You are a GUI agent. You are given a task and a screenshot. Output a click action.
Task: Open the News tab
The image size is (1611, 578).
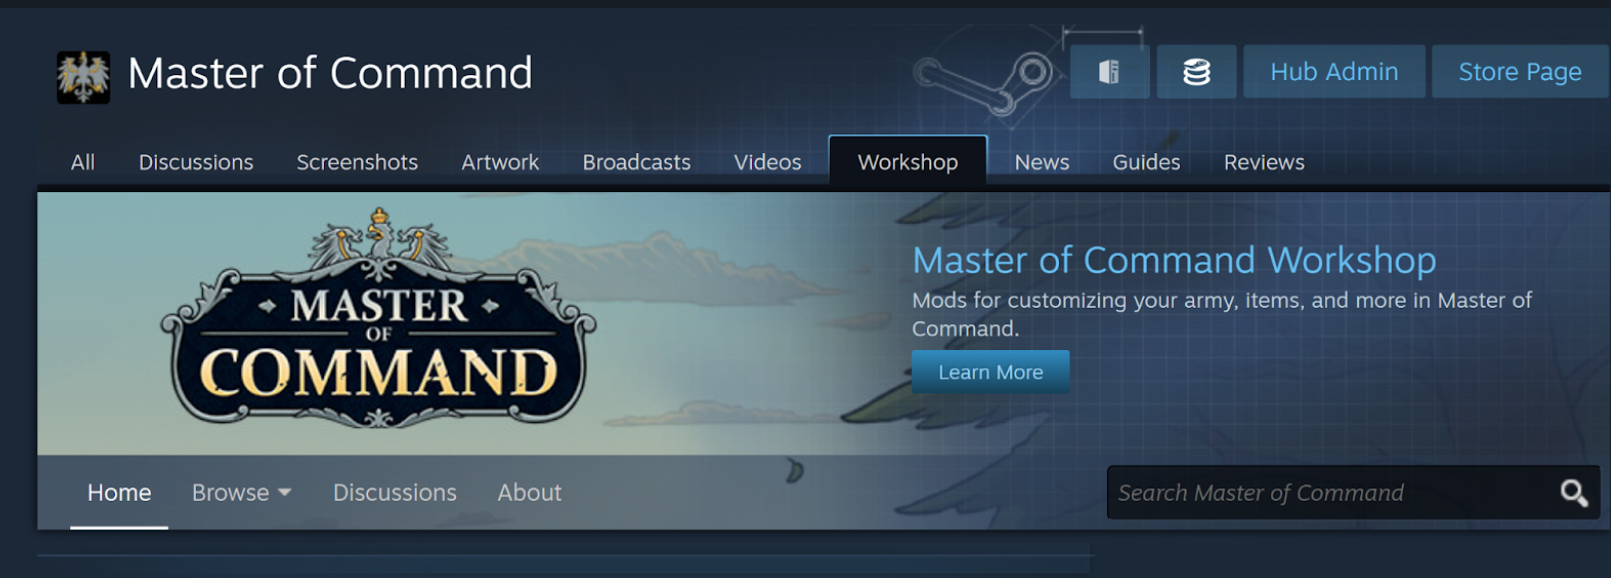point(1042,162)
